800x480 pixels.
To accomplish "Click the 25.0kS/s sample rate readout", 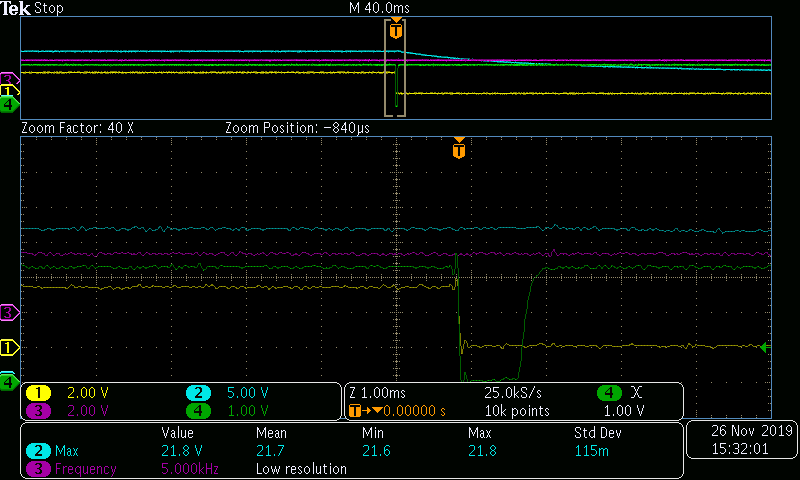I will [513, 393].
